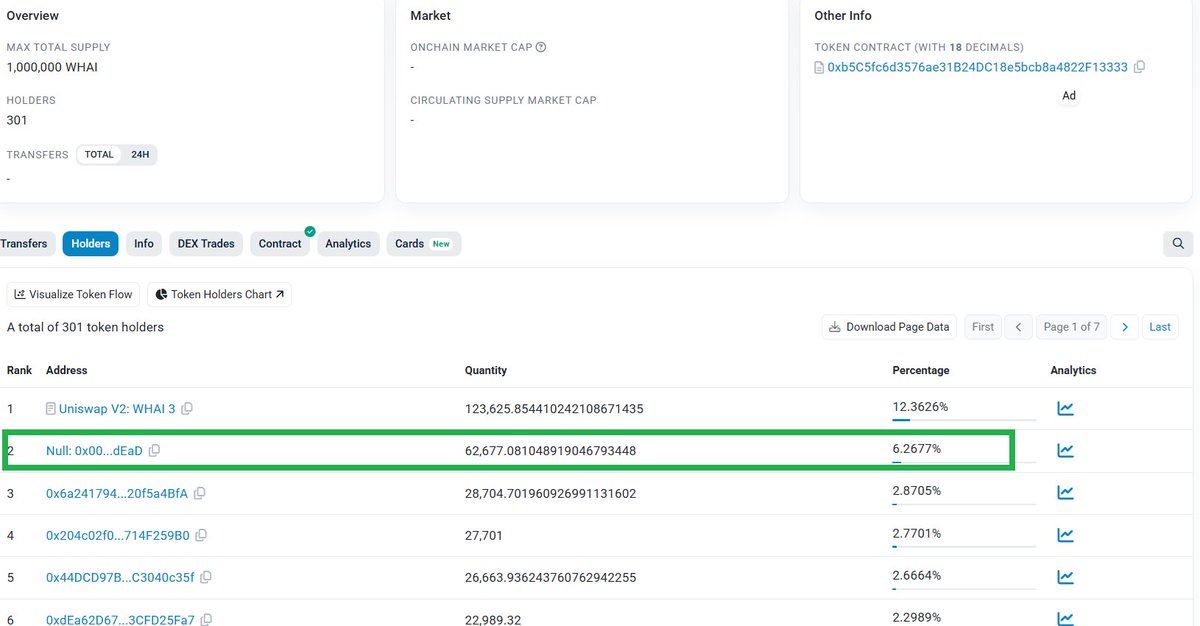The height and width of the screenshot is (626, 1200).
Task: Open the search magnifier in tab bar
Action: point(1178,244)
